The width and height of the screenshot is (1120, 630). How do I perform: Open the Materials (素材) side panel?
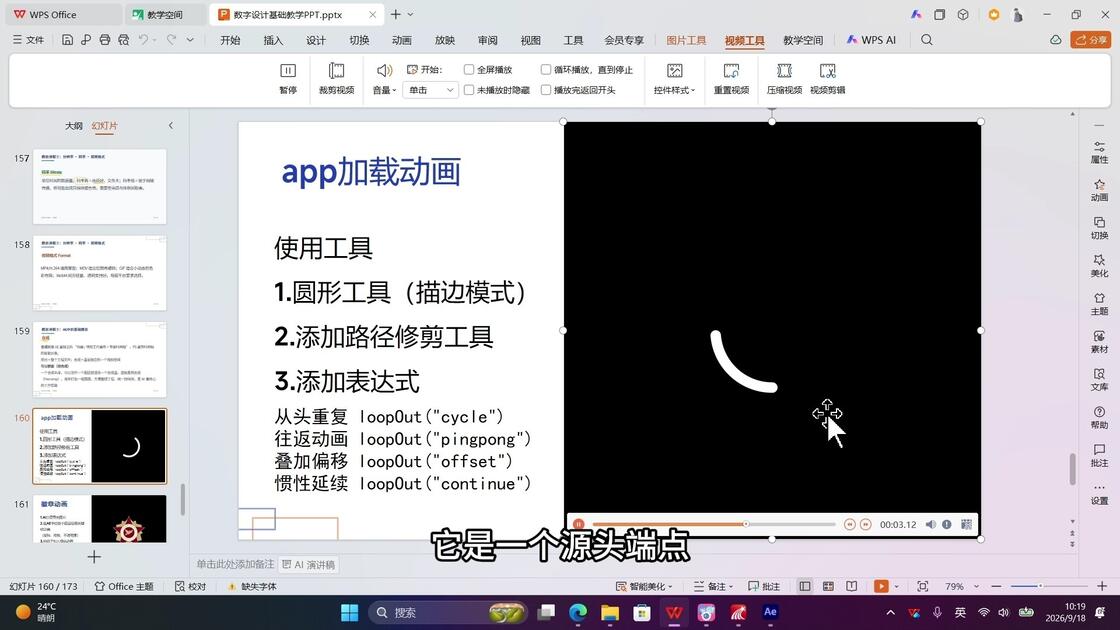(1099, 341)
